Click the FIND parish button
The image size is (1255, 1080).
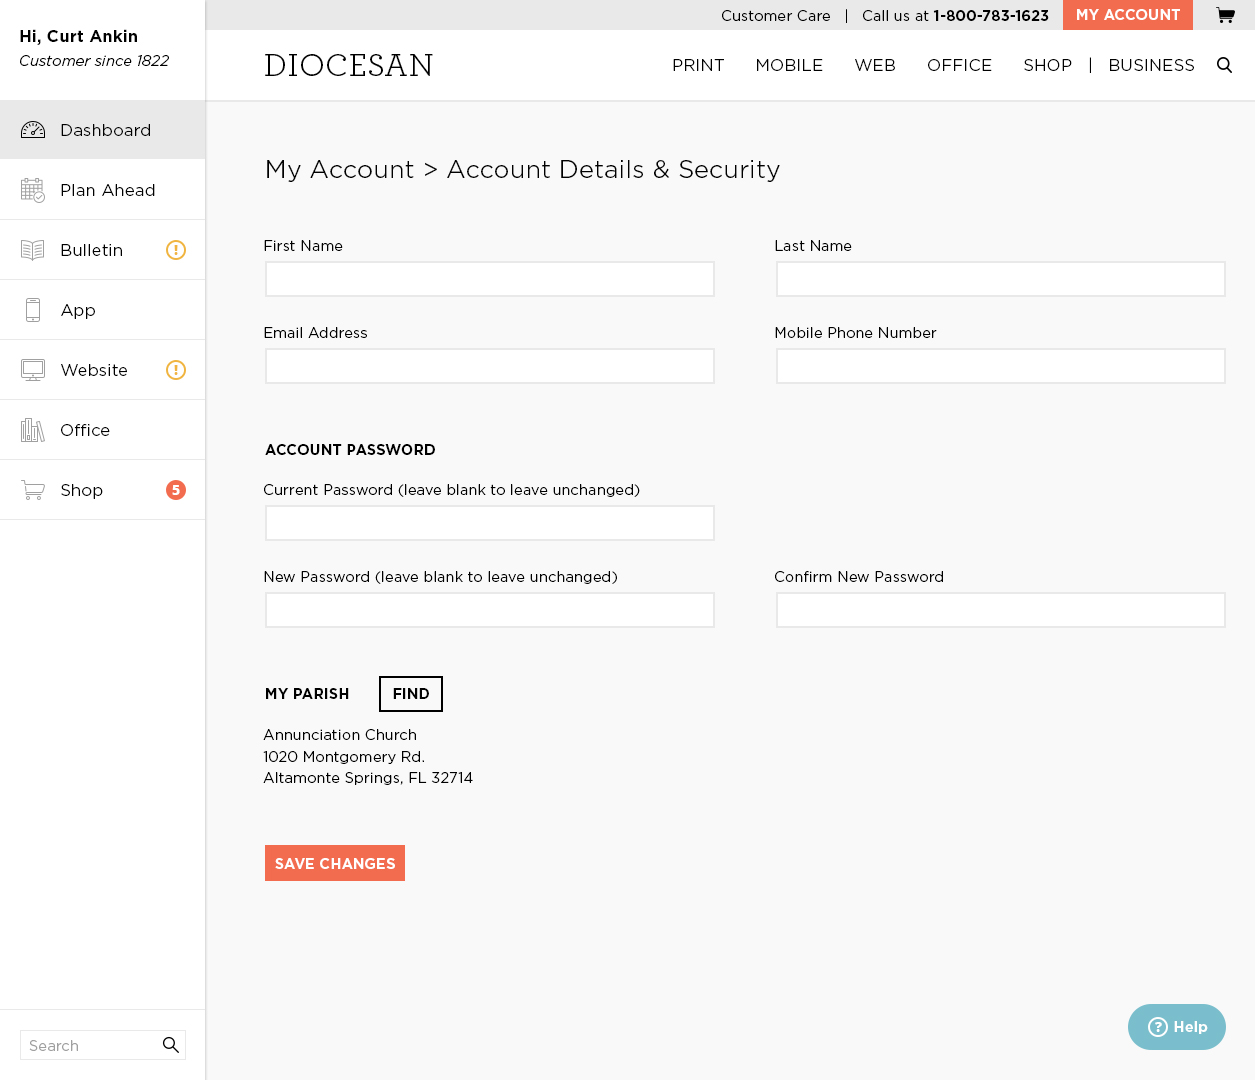[411, 694]
